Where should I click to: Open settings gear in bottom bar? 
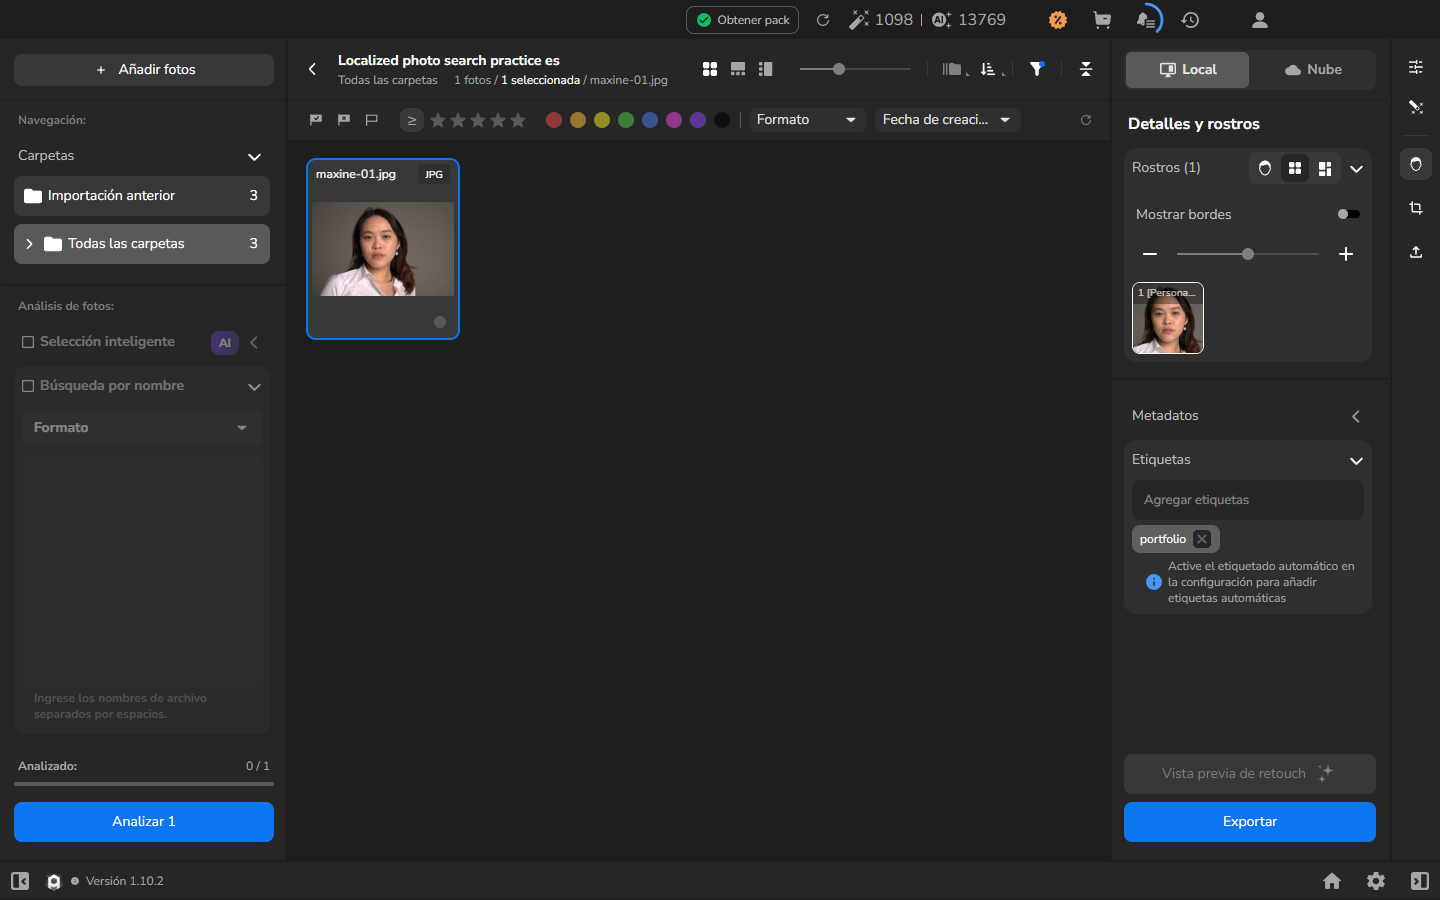click(1376, 881)
